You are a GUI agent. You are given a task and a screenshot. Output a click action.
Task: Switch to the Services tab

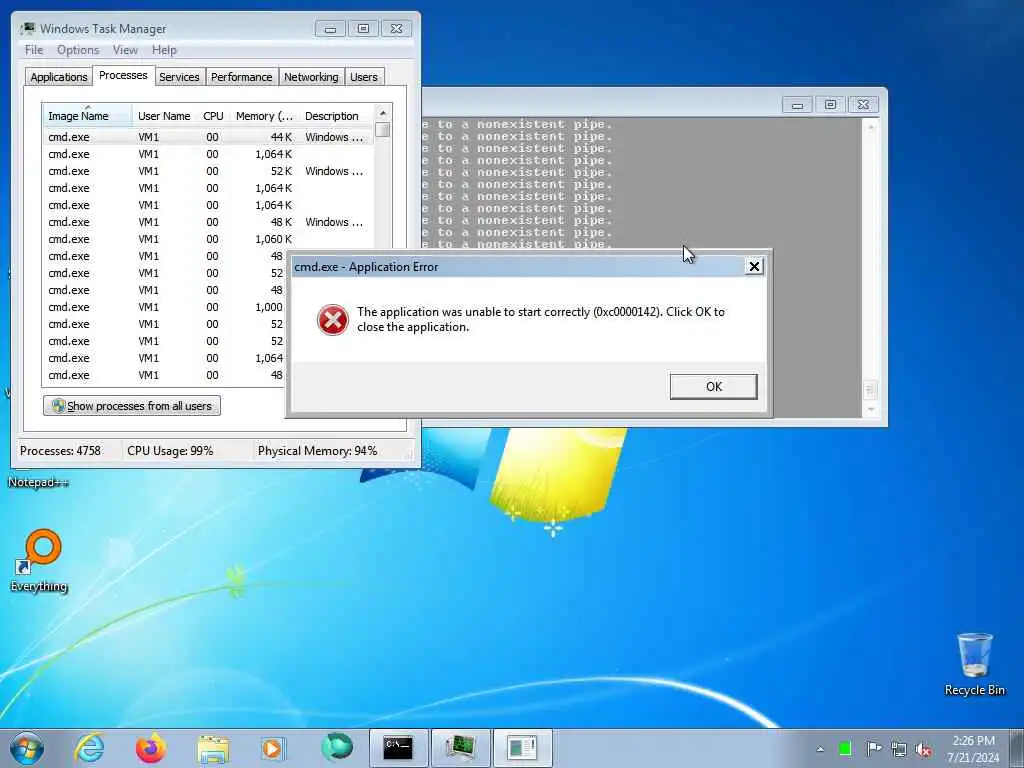click(179, 77)
